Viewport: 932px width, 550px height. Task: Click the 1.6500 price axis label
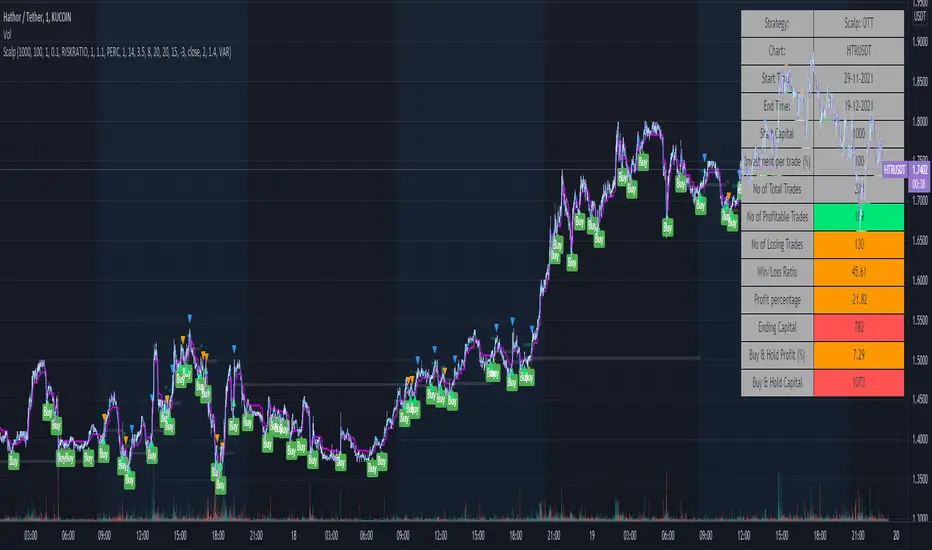coord(920,240)
